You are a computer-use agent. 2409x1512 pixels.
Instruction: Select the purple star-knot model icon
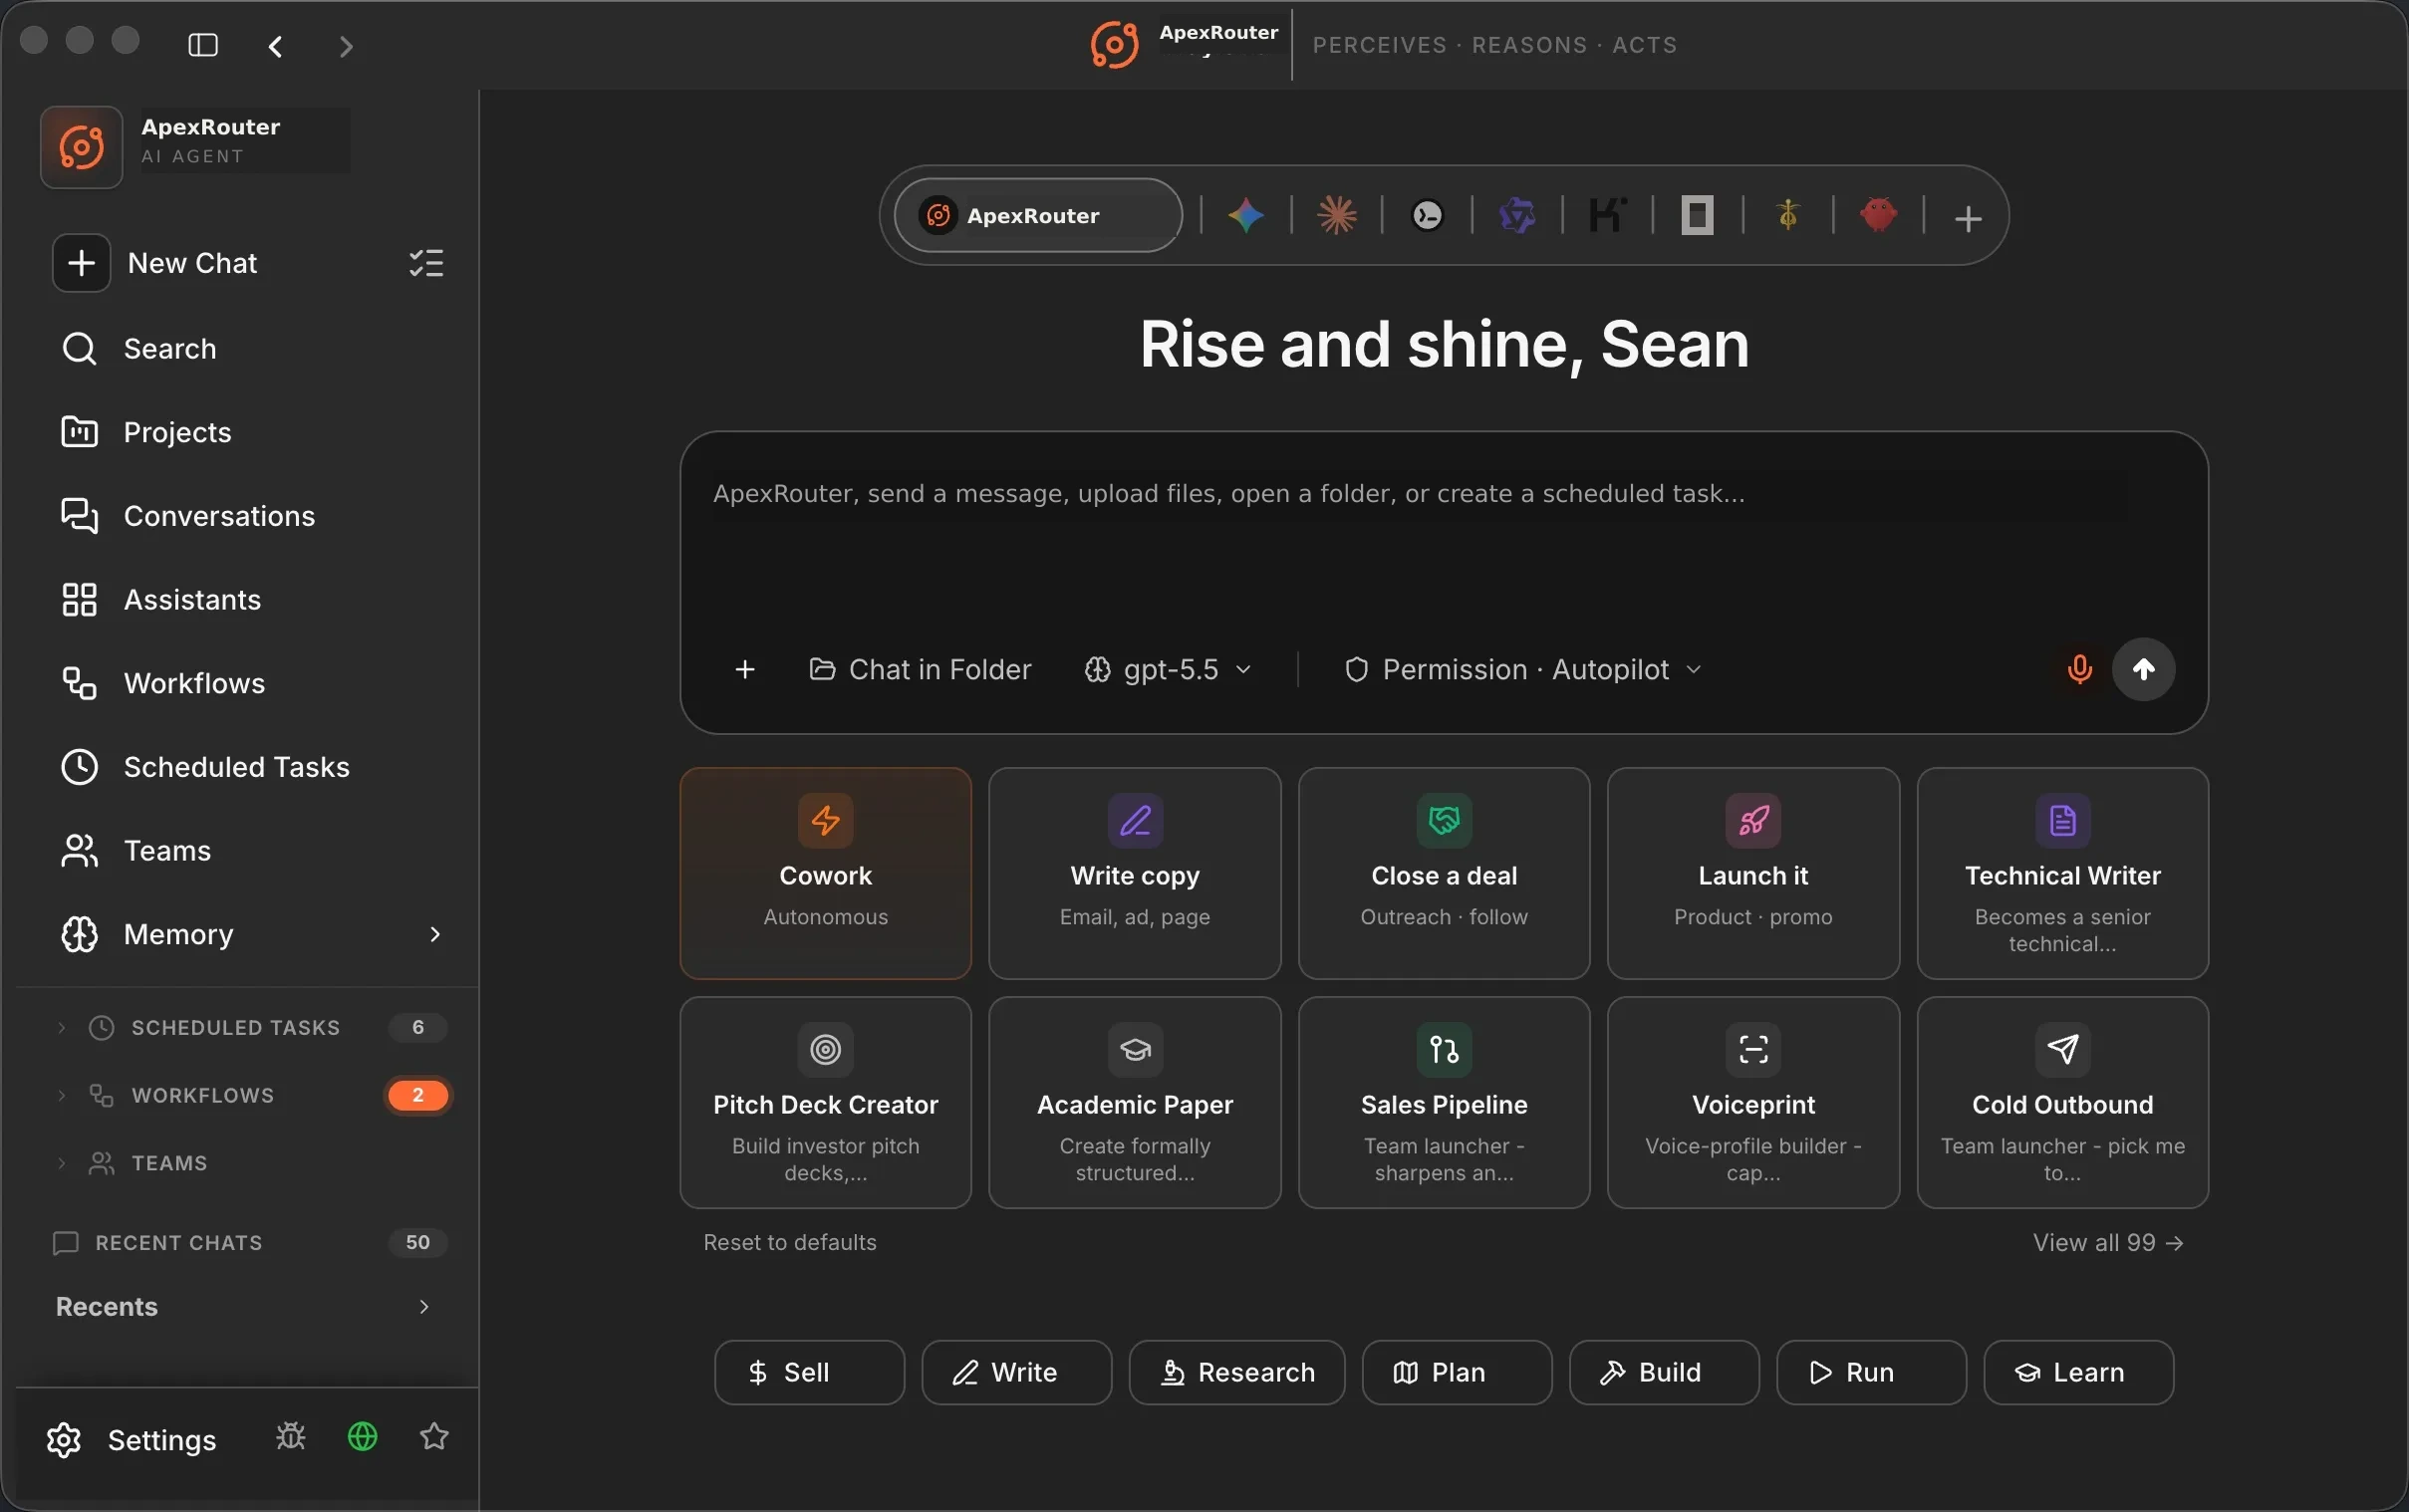pos(1517,216)
